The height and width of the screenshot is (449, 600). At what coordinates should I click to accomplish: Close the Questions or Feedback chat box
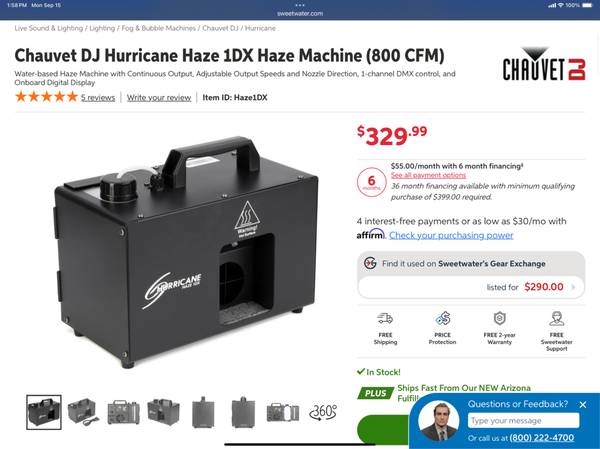point(582,404)
